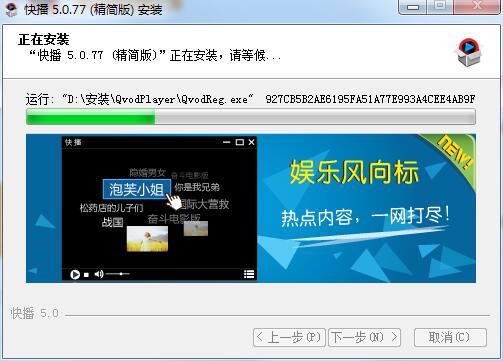This screenshot has width=503, height=361.
Task: Click the preview player's minimize dash icon
Action: tap(227, 142)
